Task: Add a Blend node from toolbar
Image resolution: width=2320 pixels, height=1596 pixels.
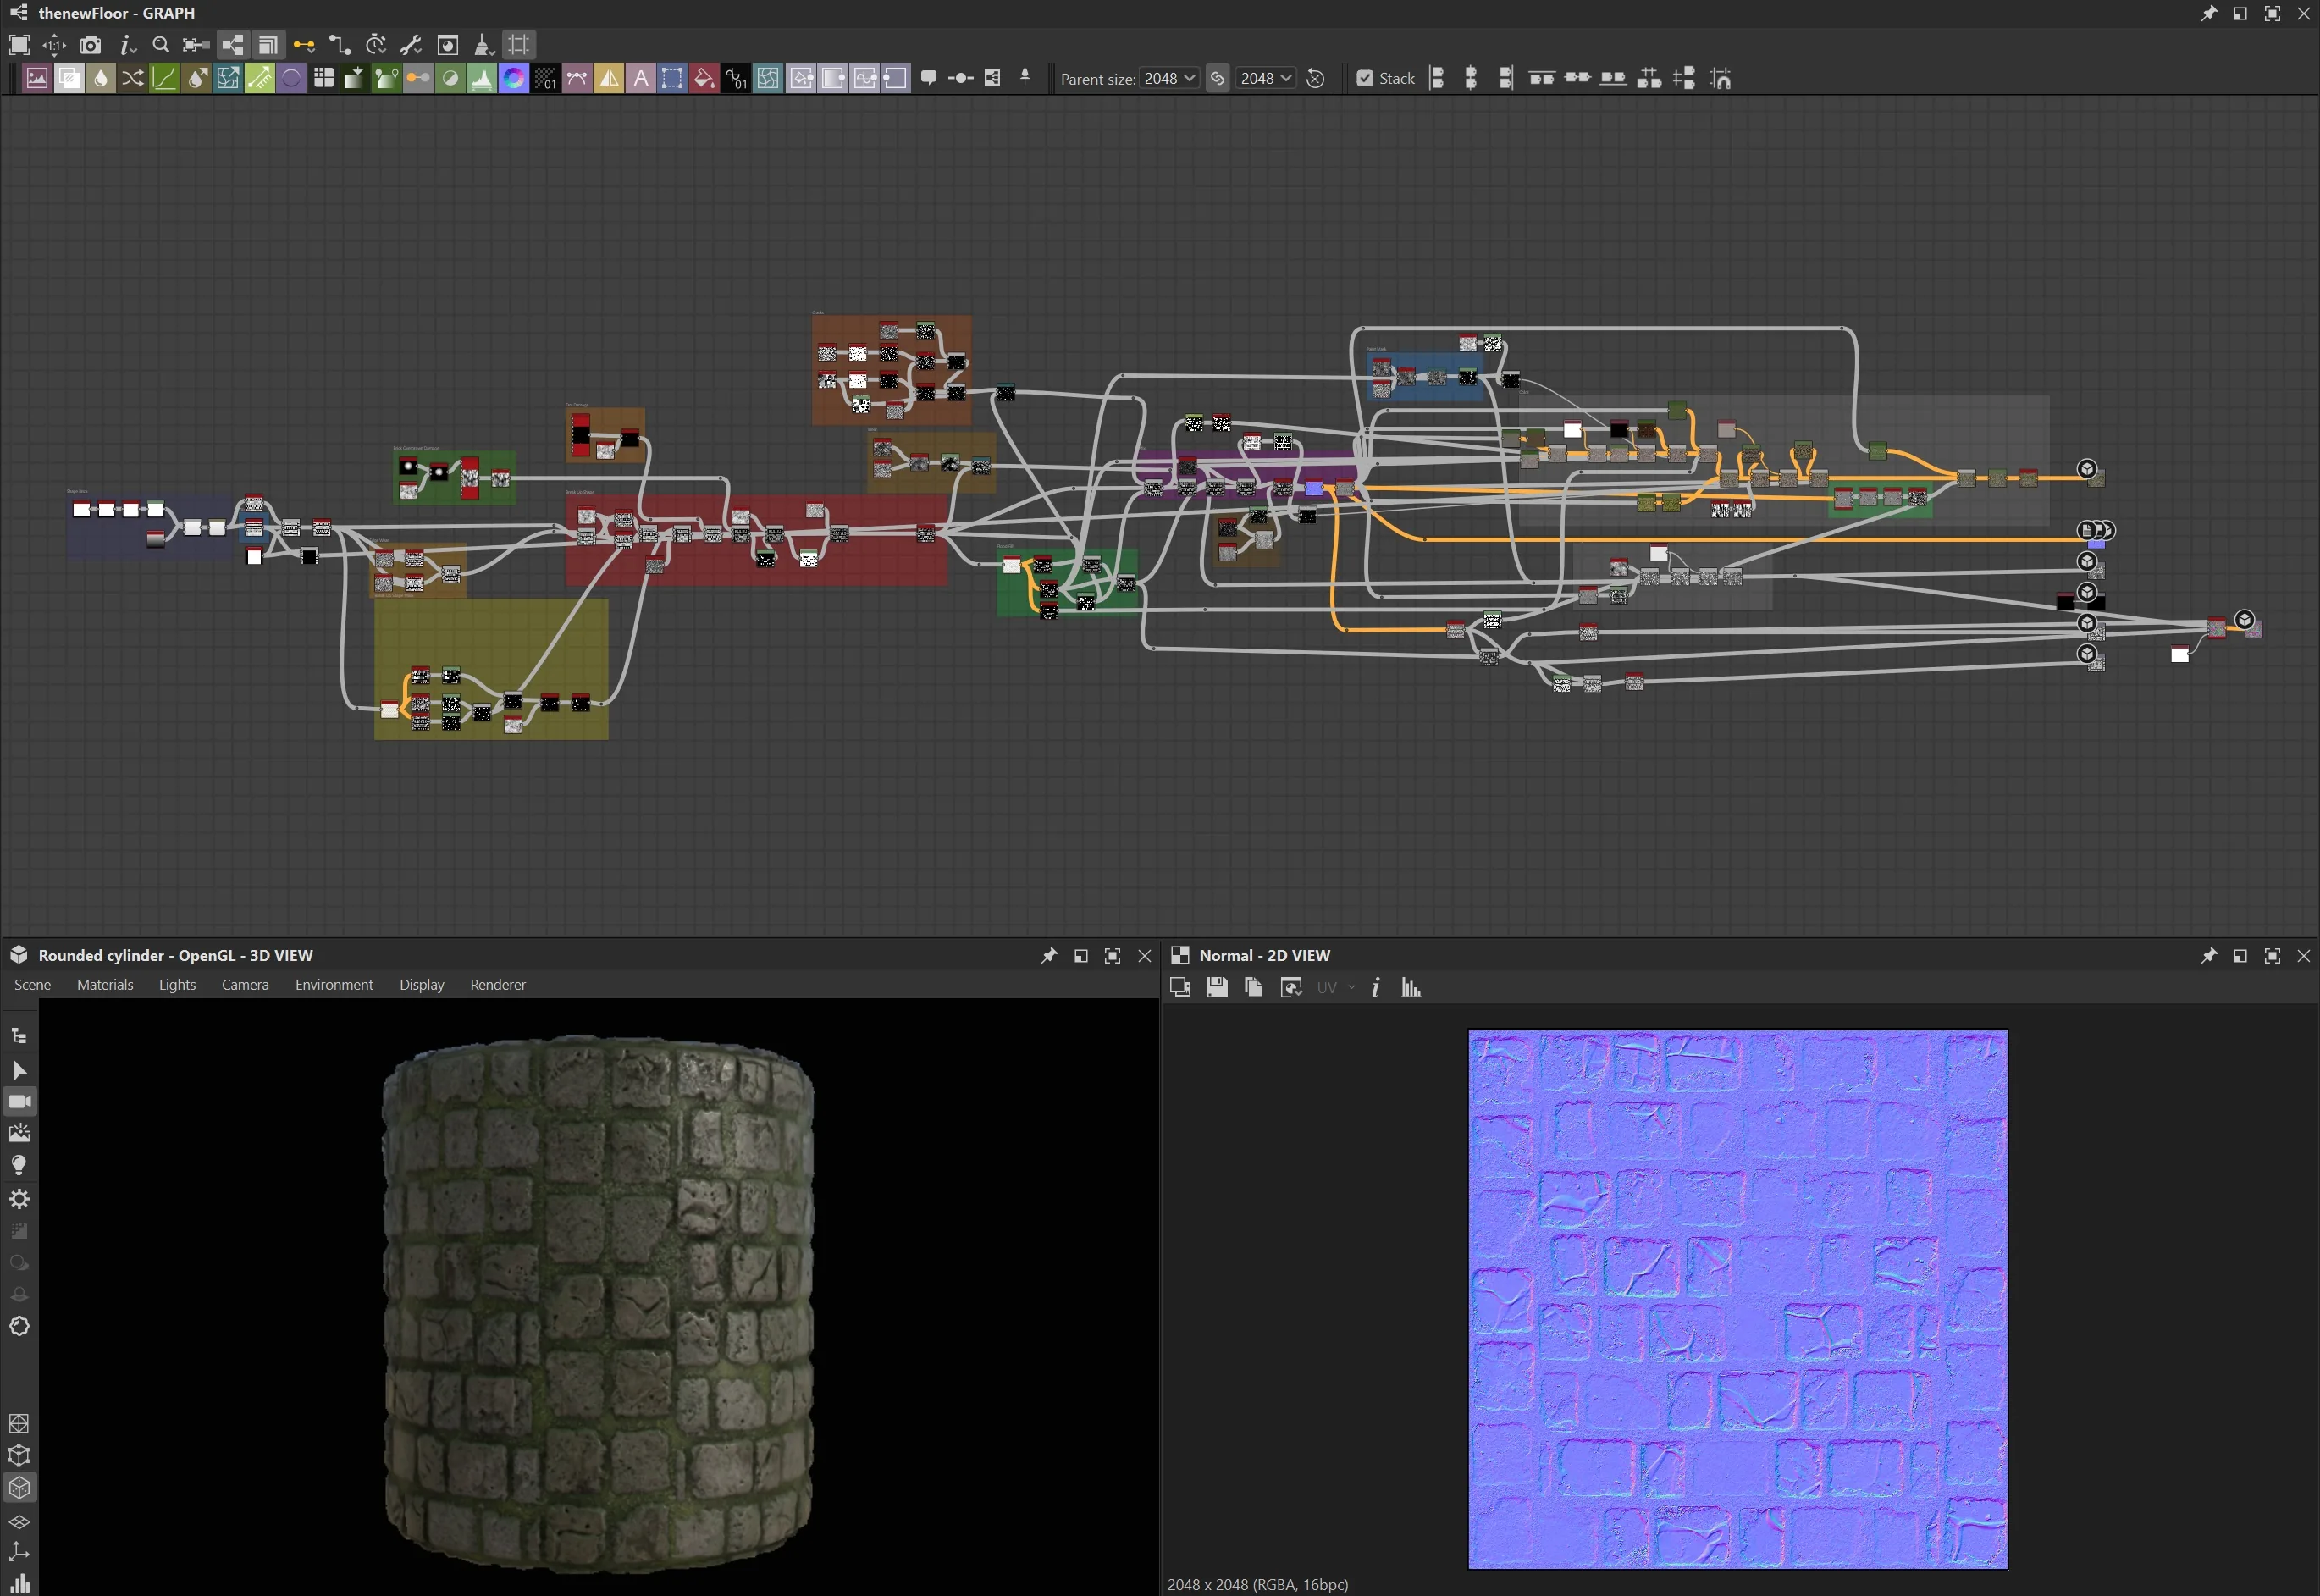Action: pos(69,78)
